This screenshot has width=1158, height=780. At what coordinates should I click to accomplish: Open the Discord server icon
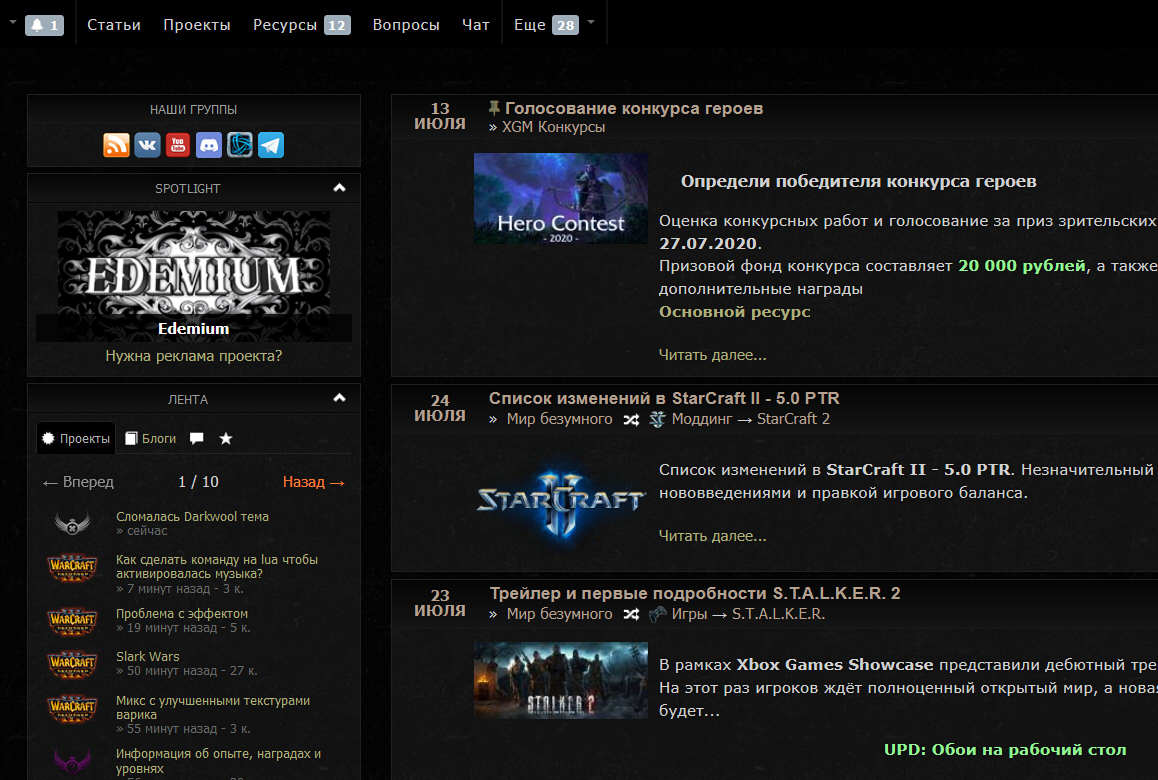[x=209, y=145]
